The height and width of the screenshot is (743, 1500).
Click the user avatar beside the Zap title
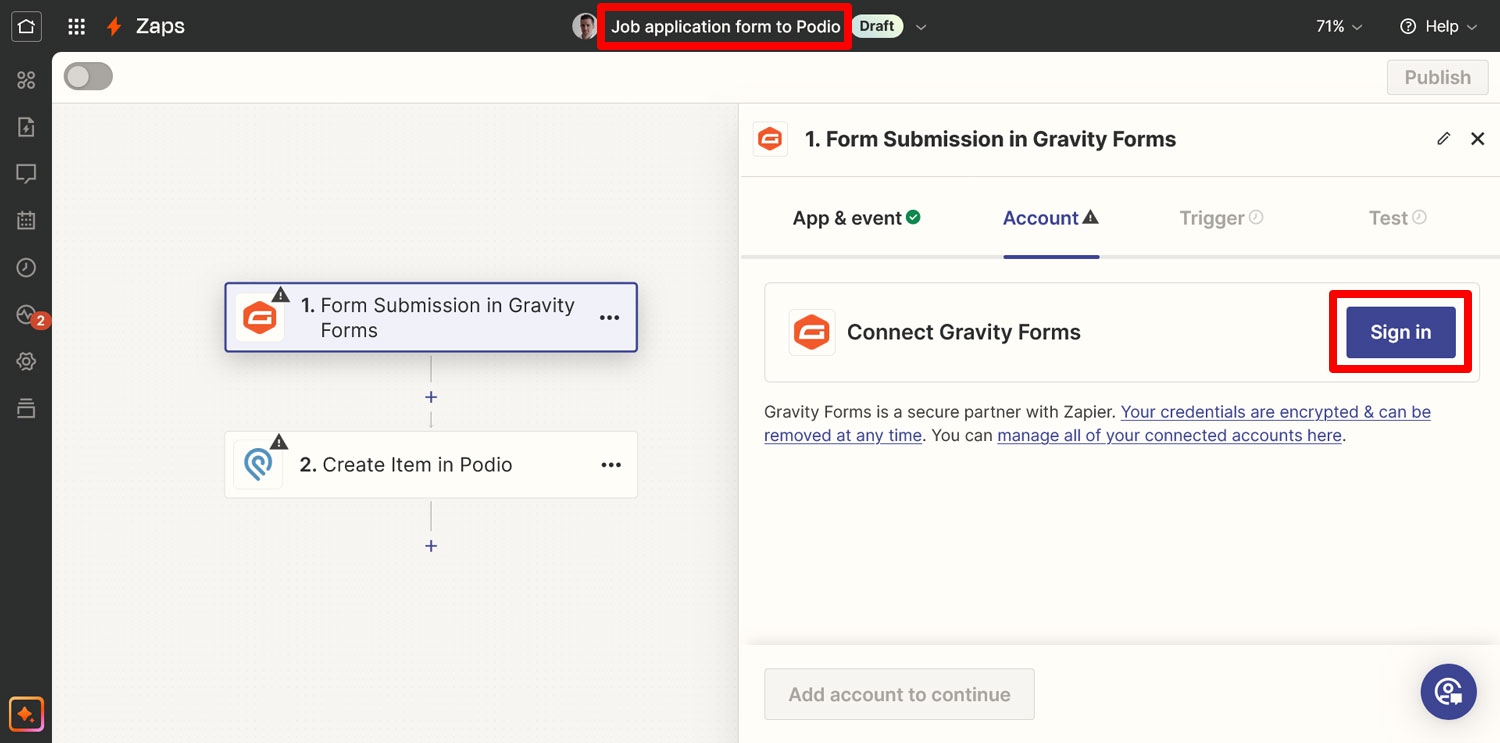[584, 27]
